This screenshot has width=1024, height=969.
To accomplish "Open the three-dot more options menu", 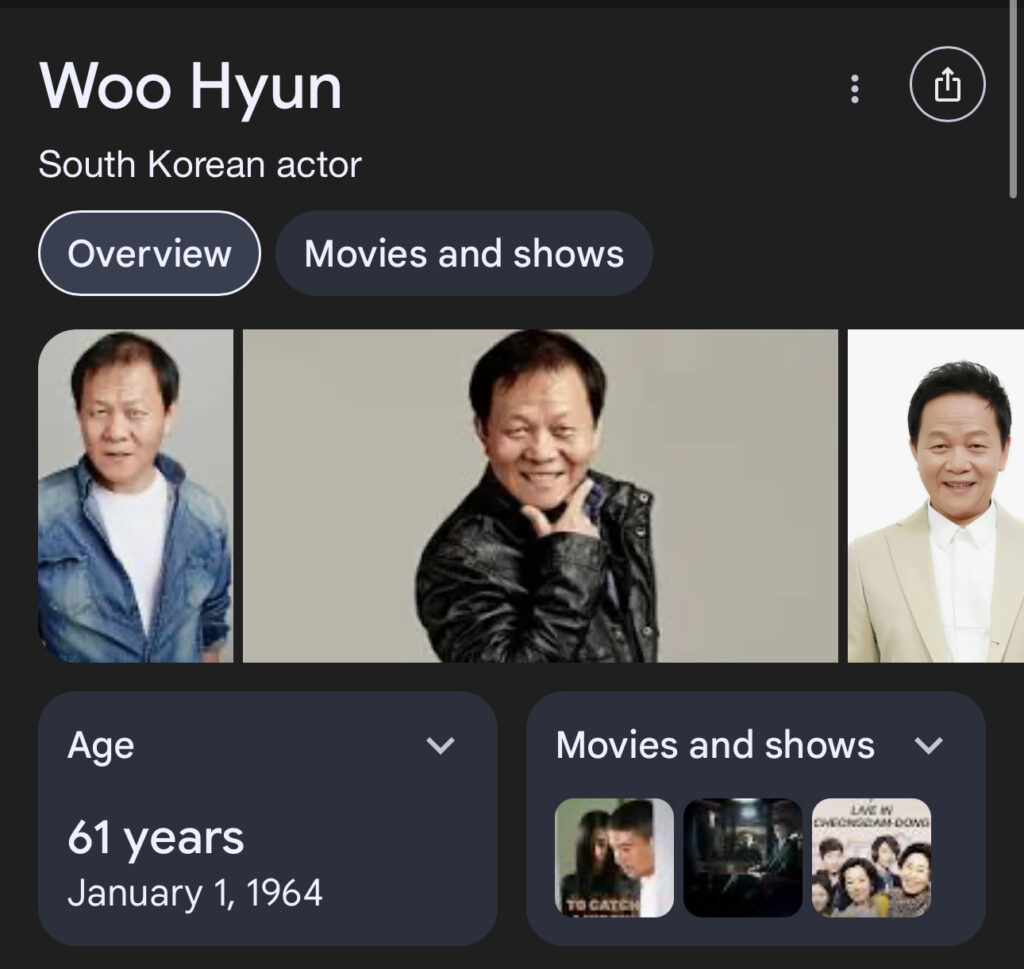I will click(x=854, y=88).
